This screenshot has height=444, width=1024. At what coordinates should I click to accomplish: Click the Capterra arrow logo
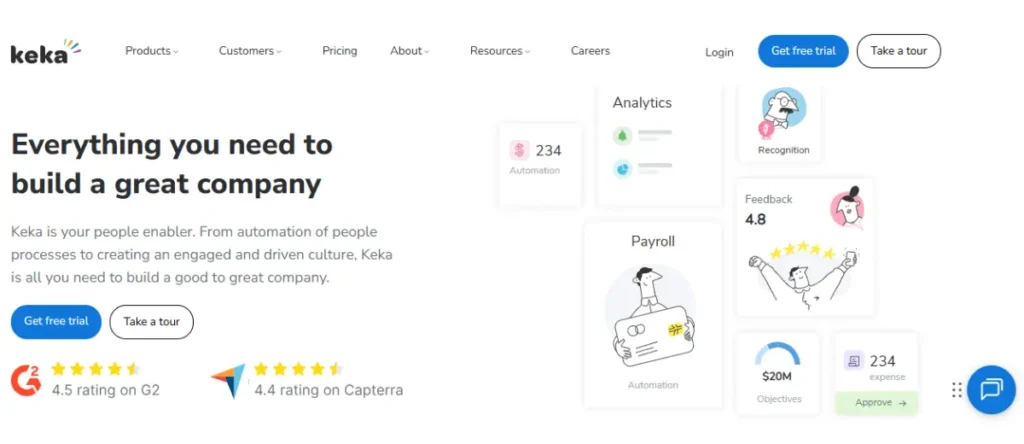tap(228, 381)
